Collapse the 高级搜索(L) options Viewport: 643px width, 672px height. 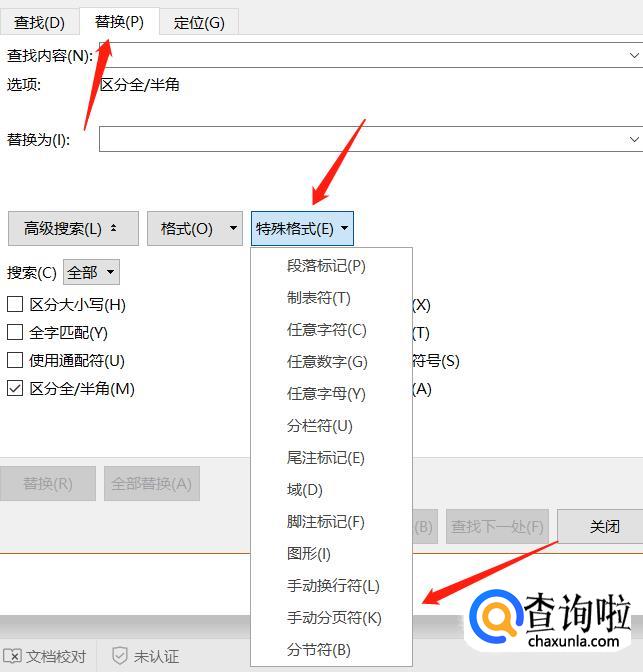click(x=70, y=229)
